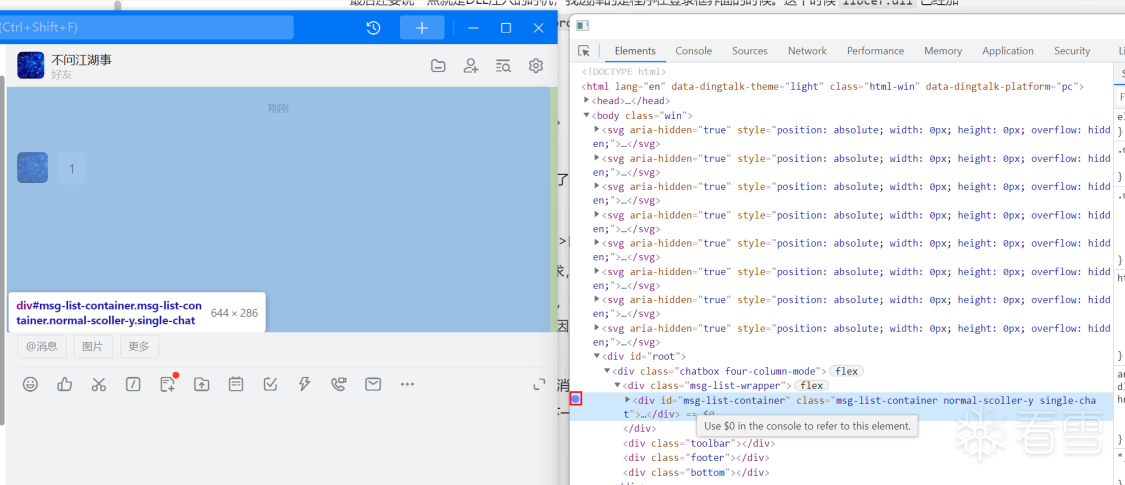
Task: Switch to the Application tab
Action: 1008,51
